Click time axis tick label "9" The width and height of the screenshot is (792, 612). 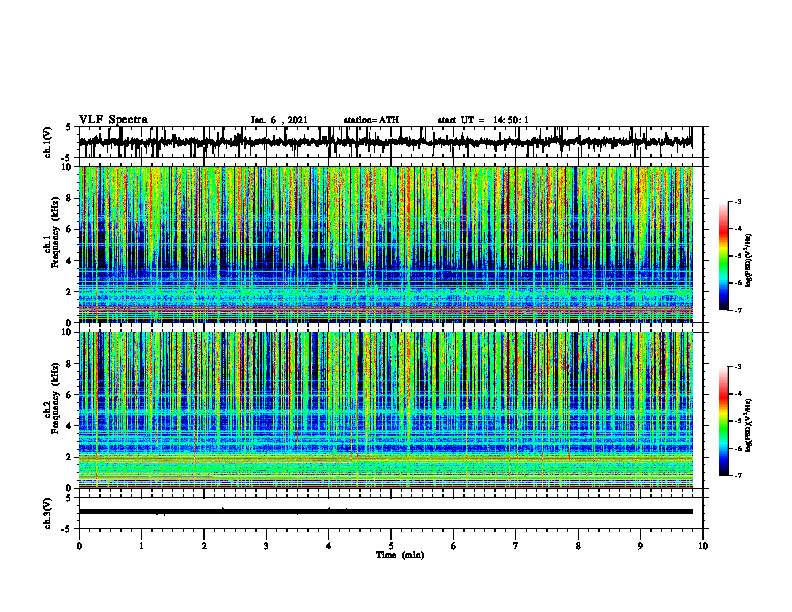click(x=640, y=546)
